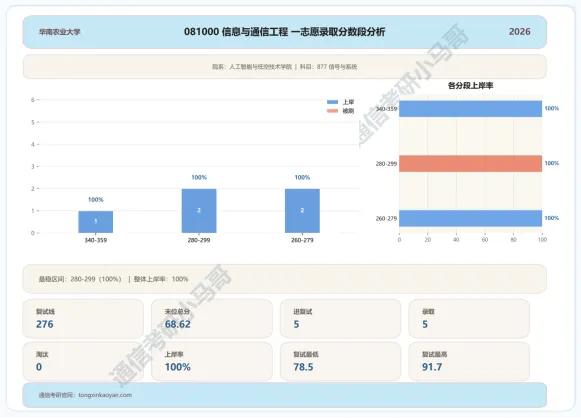Screen dimensions: 581x418
Task: Select the 280-299 vertical bar
Action: (199, 211)
